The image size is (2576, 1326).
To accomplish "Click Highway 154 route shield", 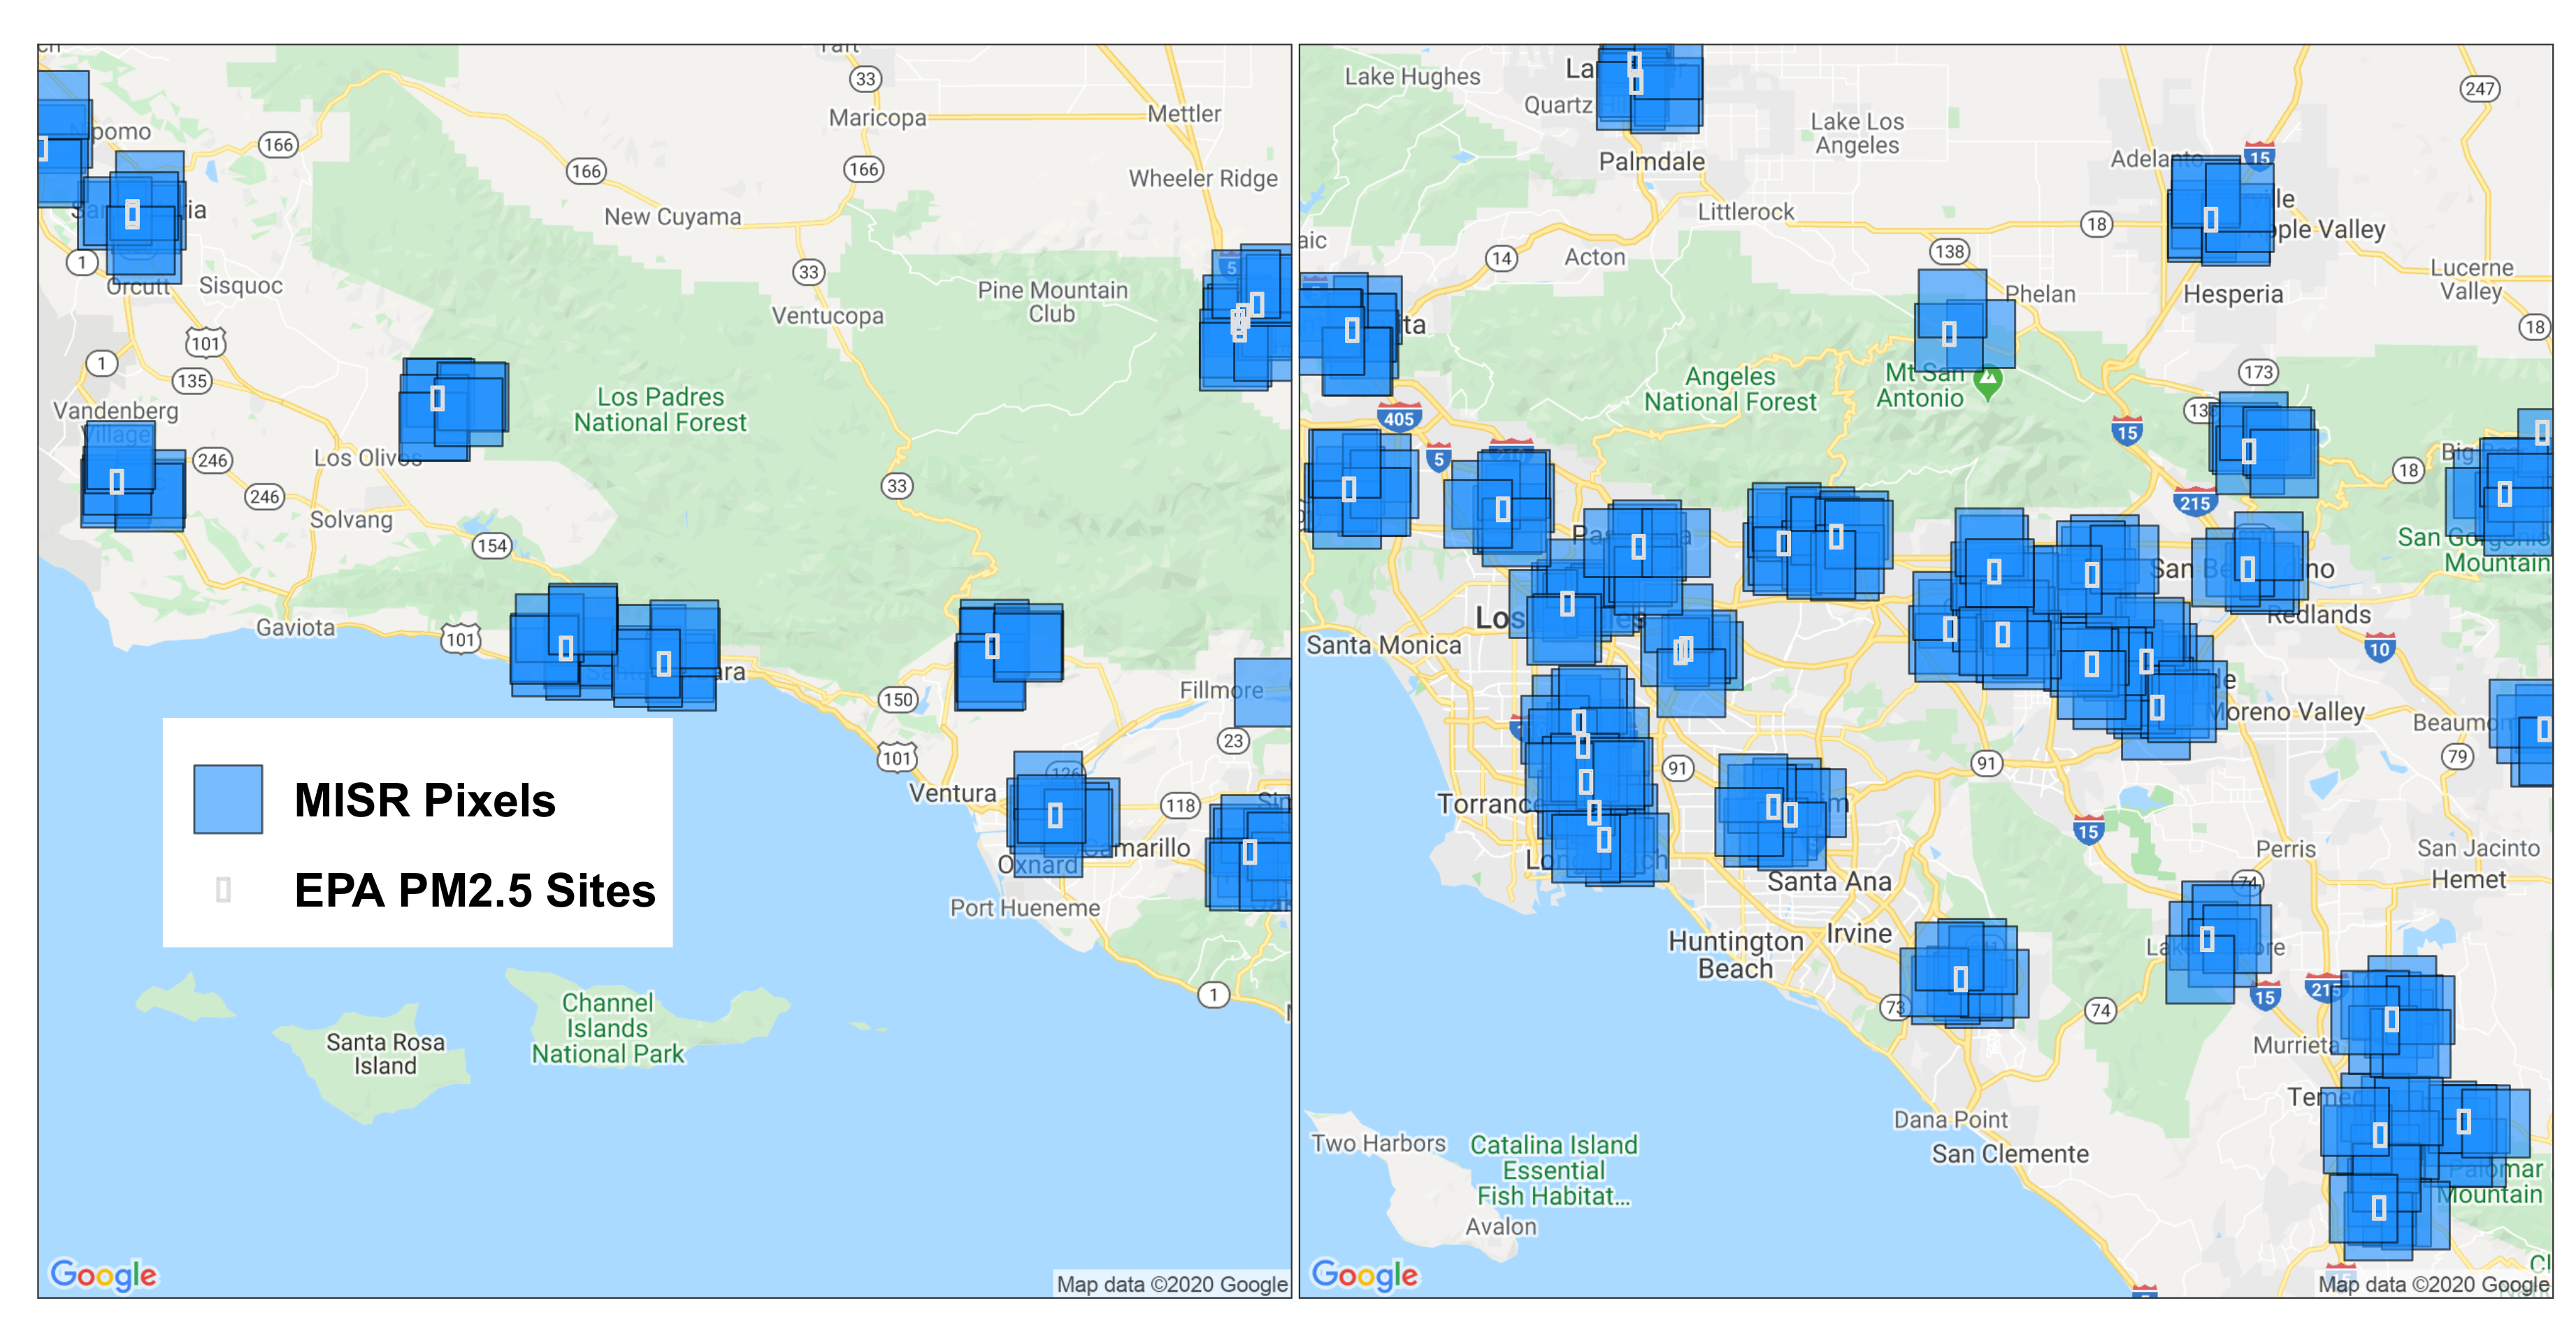I will click(491, 546).
